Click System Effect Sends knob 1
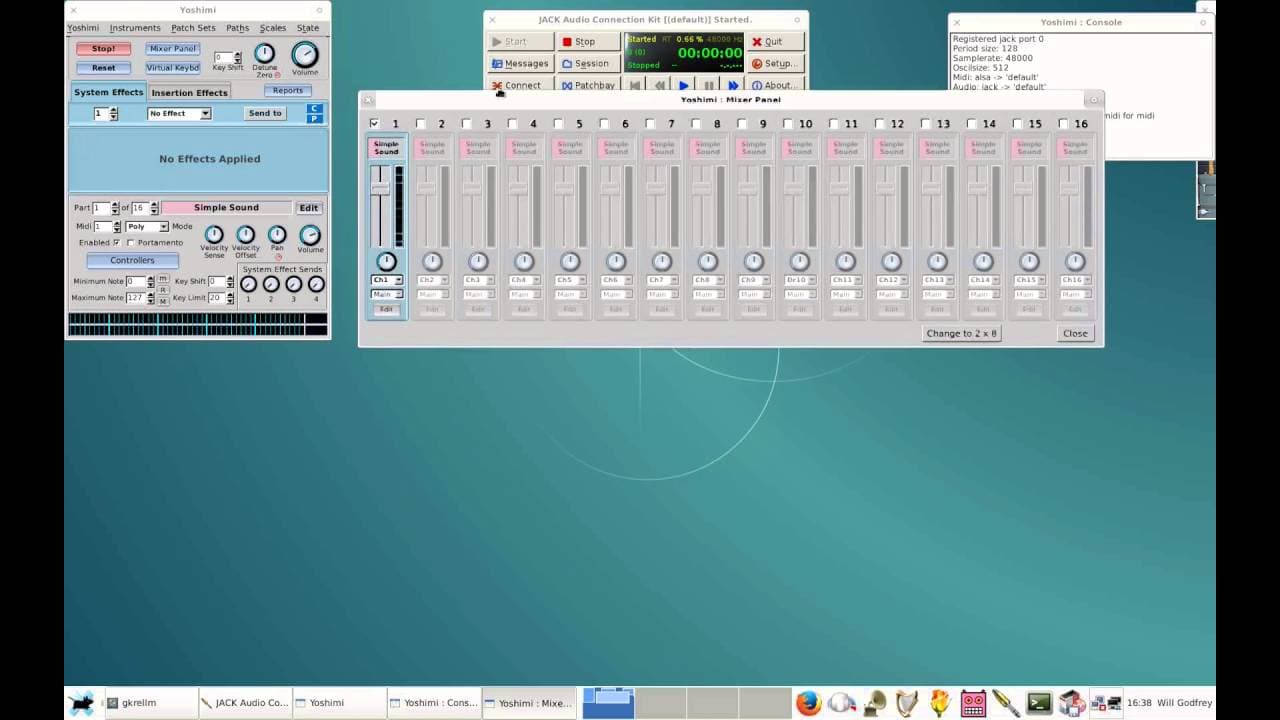The image size is (1280, 720). coord(248,284)
